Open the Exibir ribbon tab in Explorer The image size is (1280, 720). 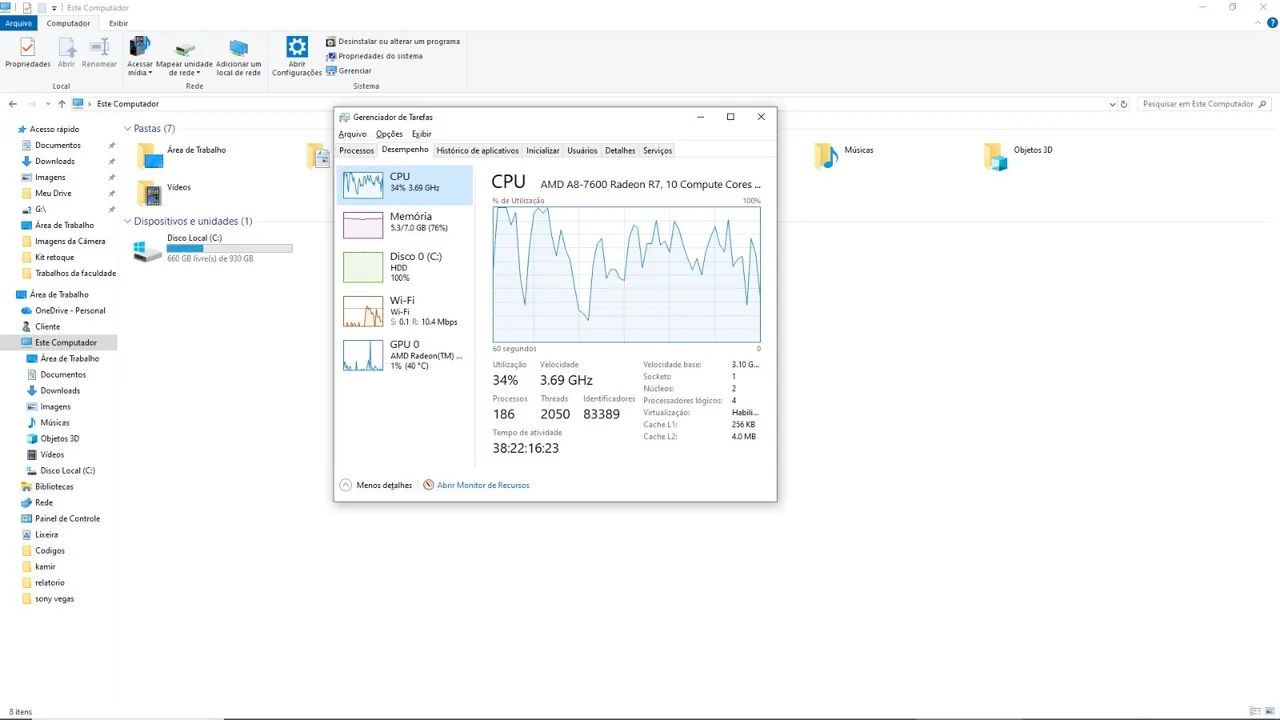point(118,23)
